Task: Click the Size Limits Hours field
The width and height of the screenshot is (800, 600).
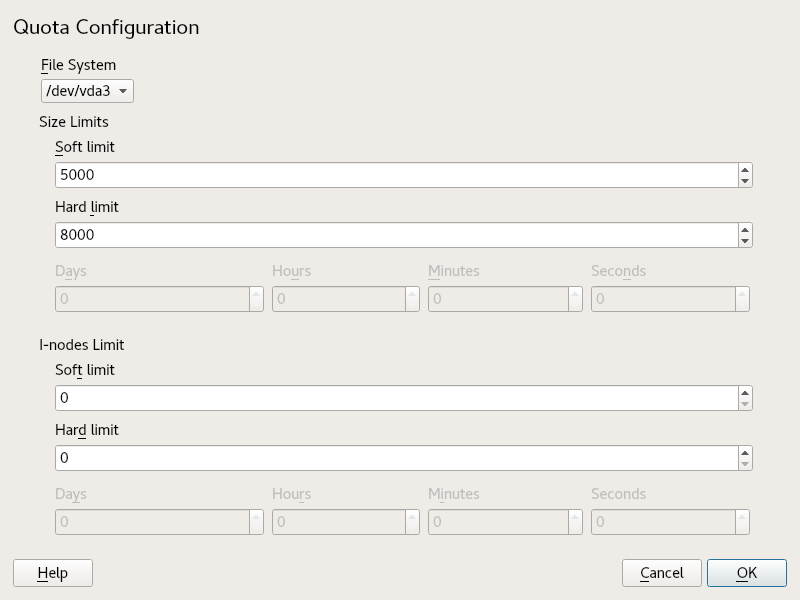Action: [x=338, y=299]
